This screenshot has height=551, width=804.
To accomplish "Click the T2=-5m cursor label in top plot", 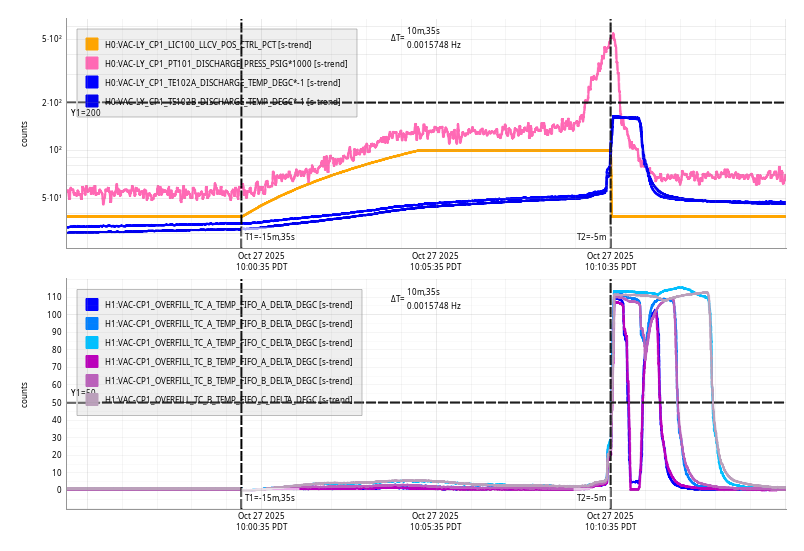I will click(x=591, y=237).
